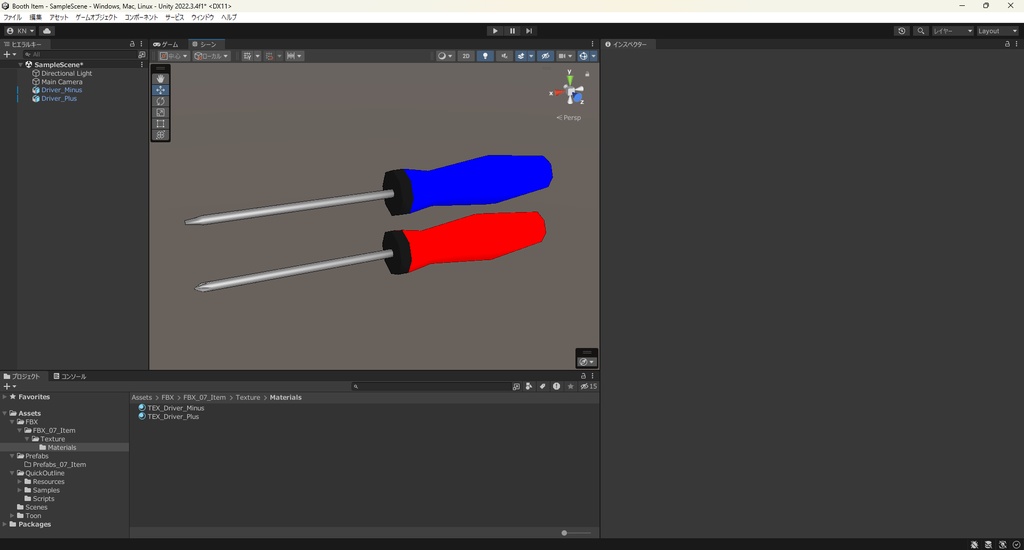The height and width of the screenshot is (550, 1024).
Task: Click the scene orientation gizmo
Action: pyautogui.click(x=570, y=91)
